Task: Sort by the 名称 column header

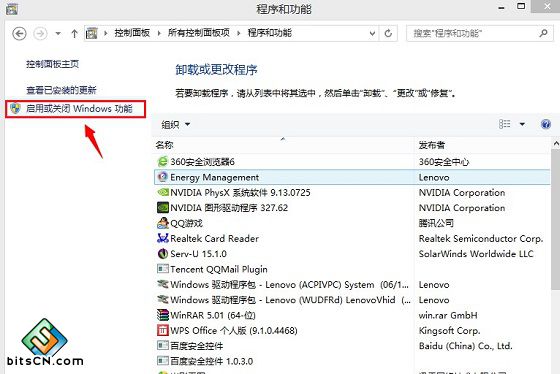Action: (x=164, y=145)
